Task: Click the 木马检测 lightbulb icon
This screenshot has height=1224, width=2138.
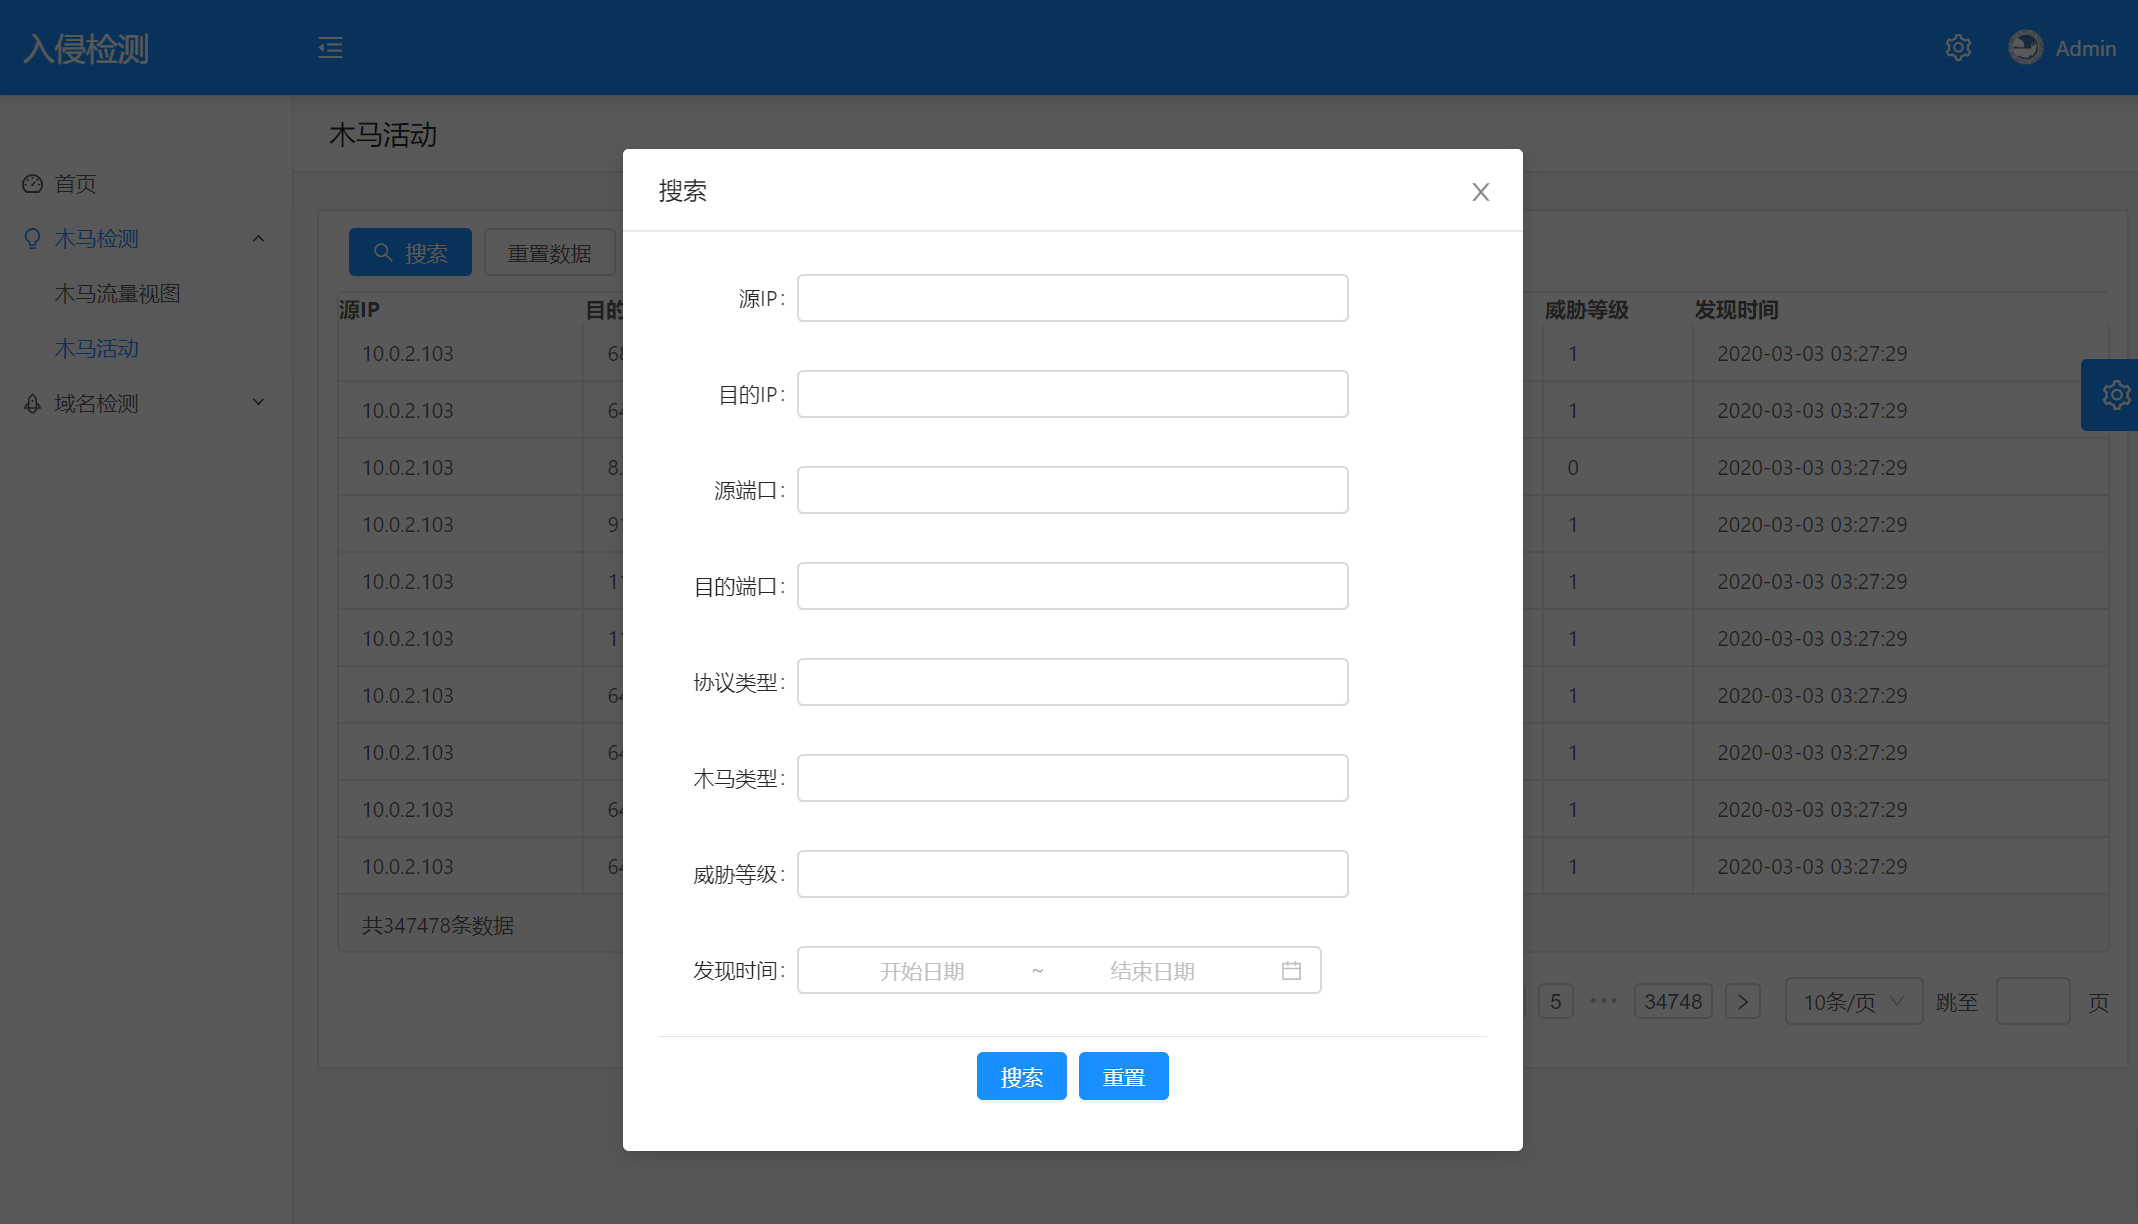Action: point(32,239)
